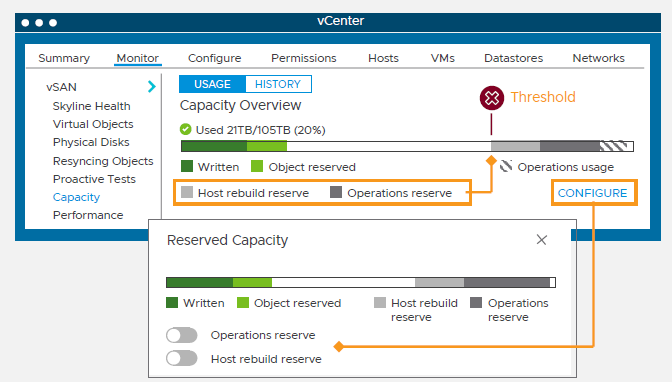
Task: Open the Configure tab
Action: click(x=215, y=58)
